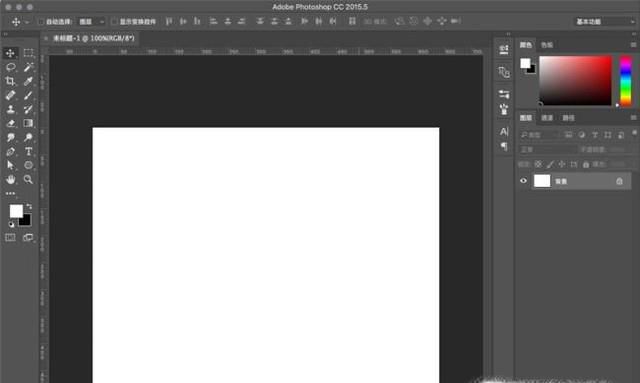Enable the Auto-Select checkbox
Screen dimensions: 640x383
(41, 22)
